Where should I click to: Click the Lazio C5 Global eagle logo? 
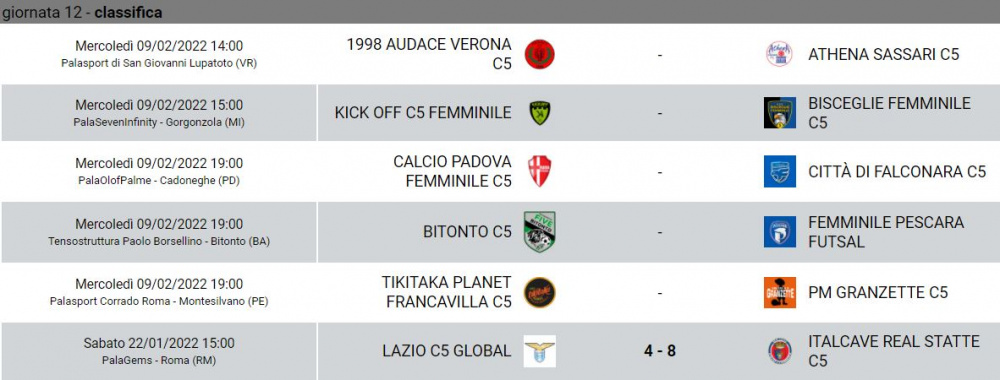(x=540, y=351)
